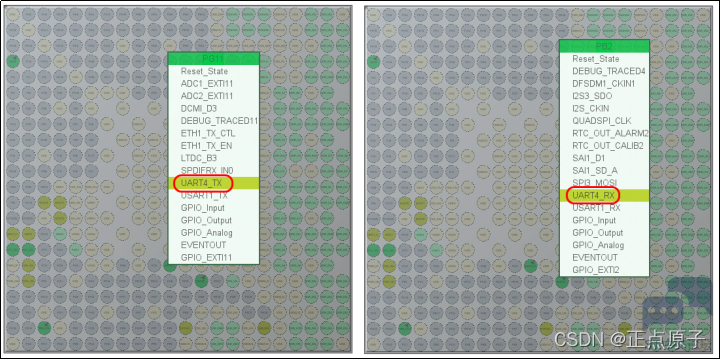Pick ETH1_TX_EN from the pin menu

point(214,146)
